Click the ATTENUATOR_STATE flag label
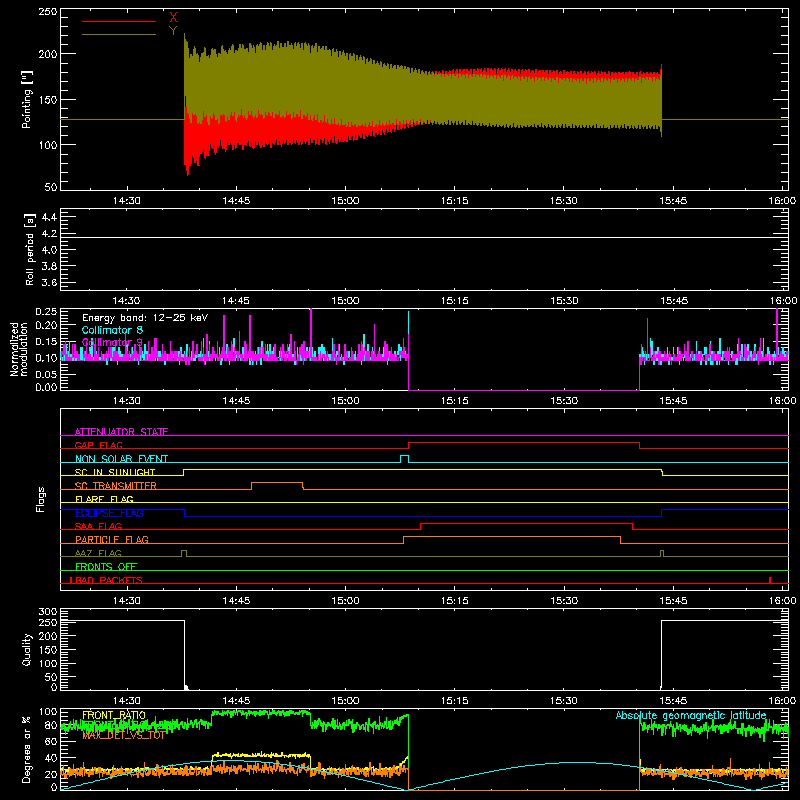This screenshot has width=800, height=800. point(121,432)
